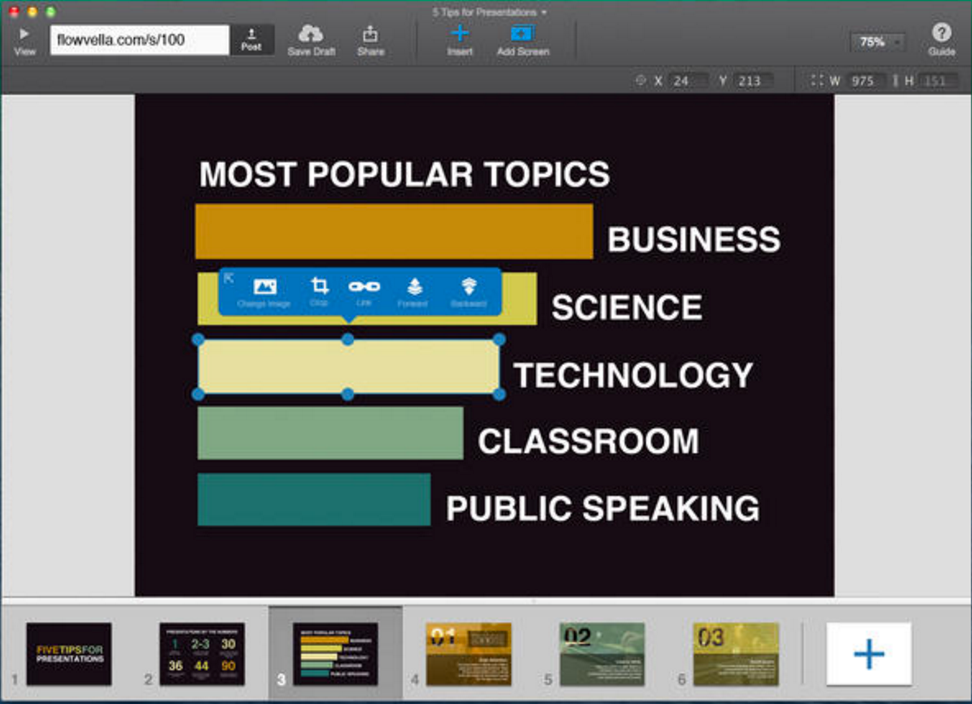Click the Add Screen icon

pos(521,38)
